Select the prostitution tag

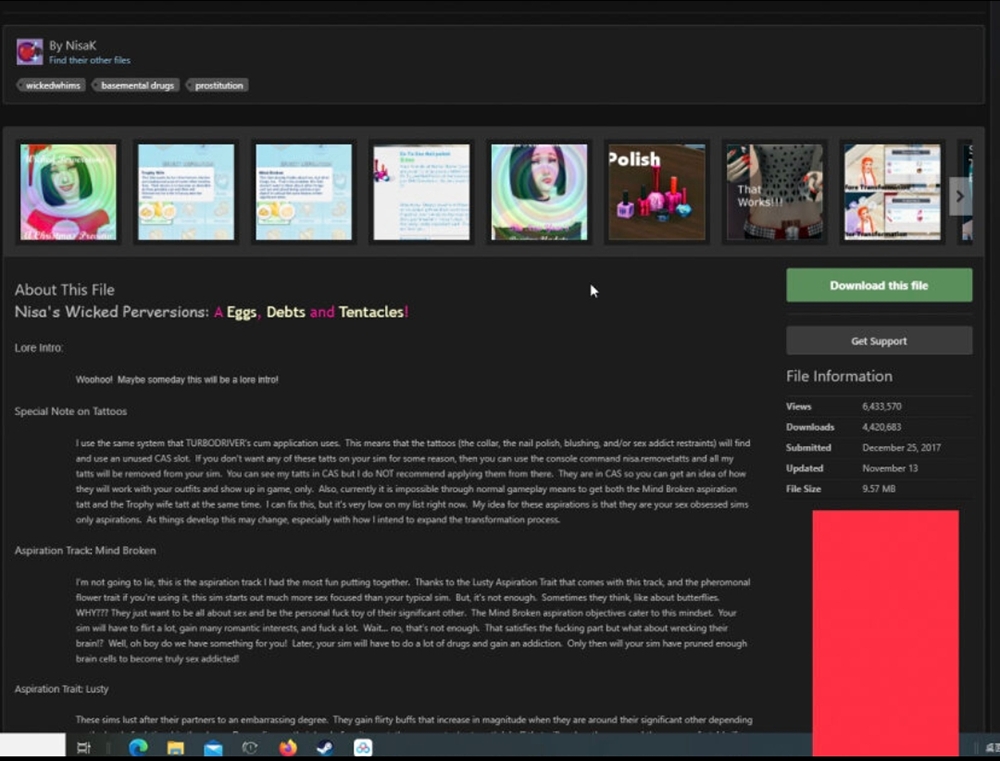[x=218, y=85]
